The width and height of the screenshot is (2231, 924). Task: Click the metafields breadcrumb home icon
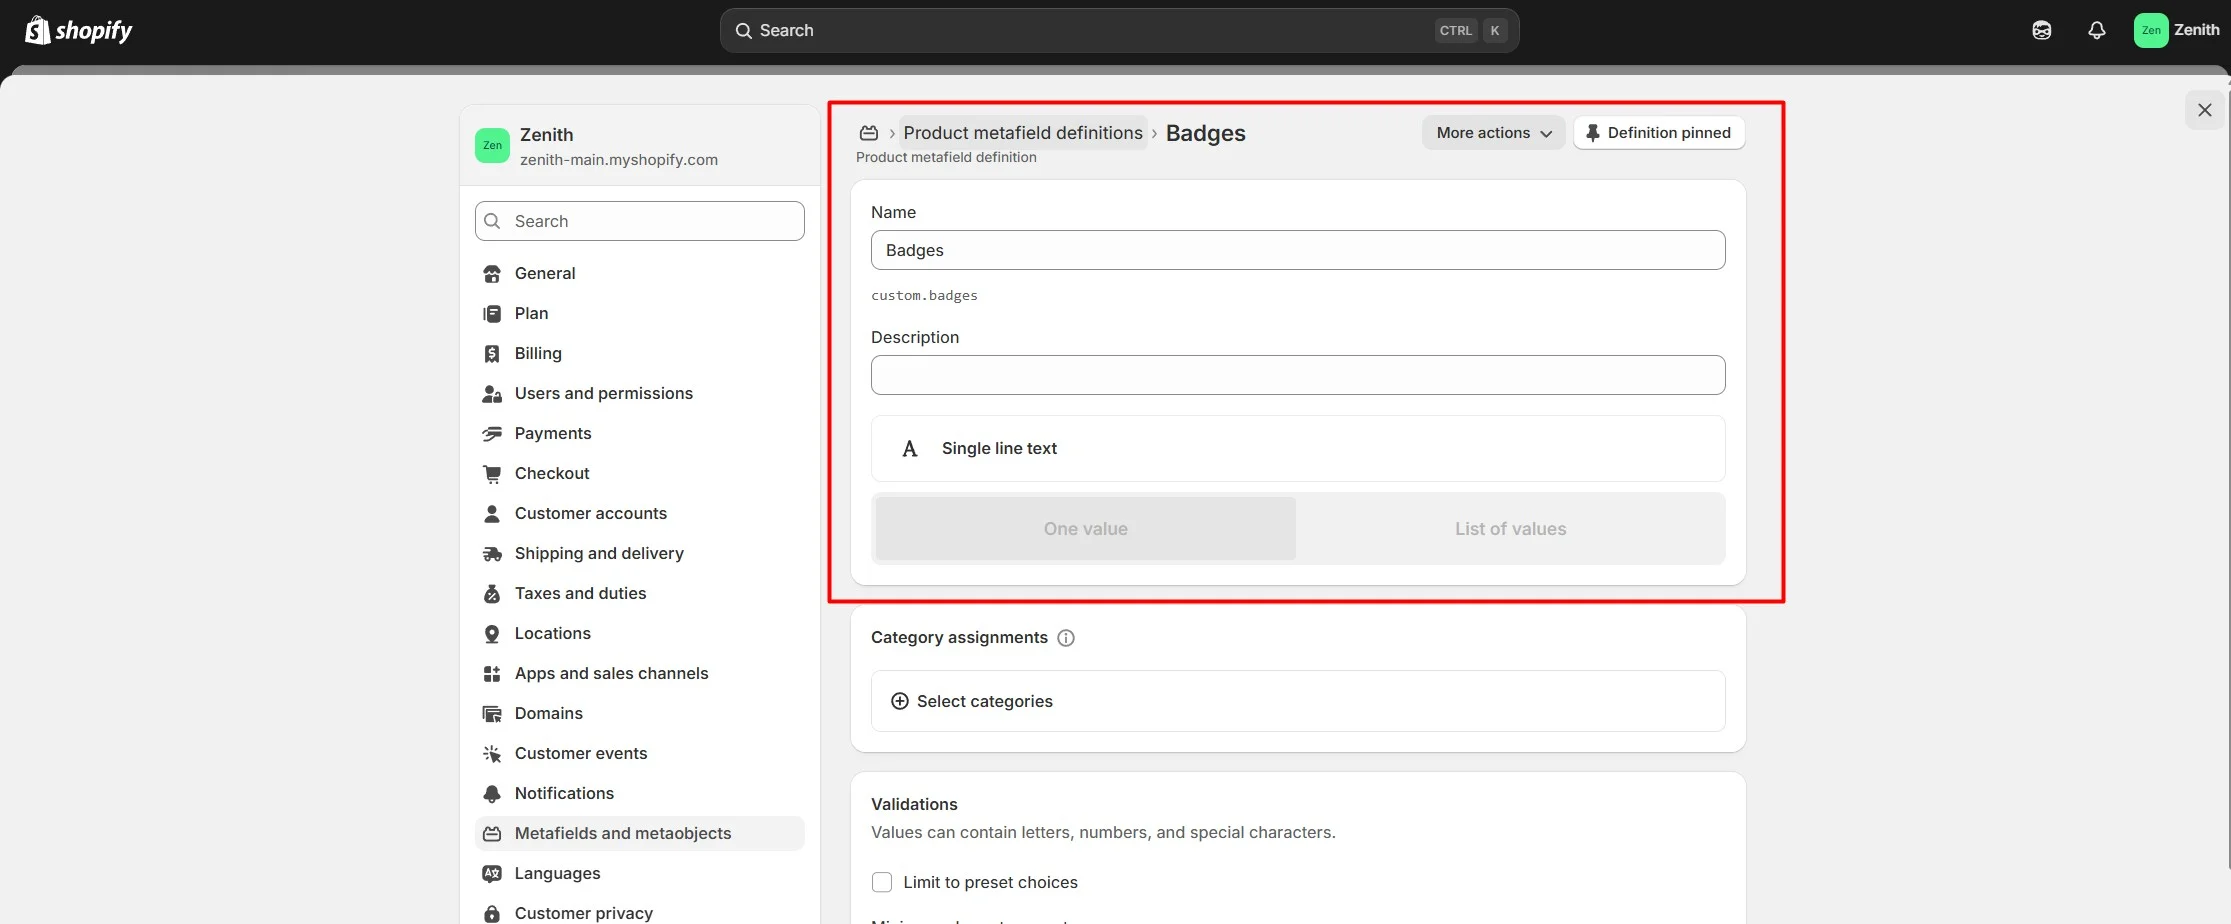coord(869,133)
